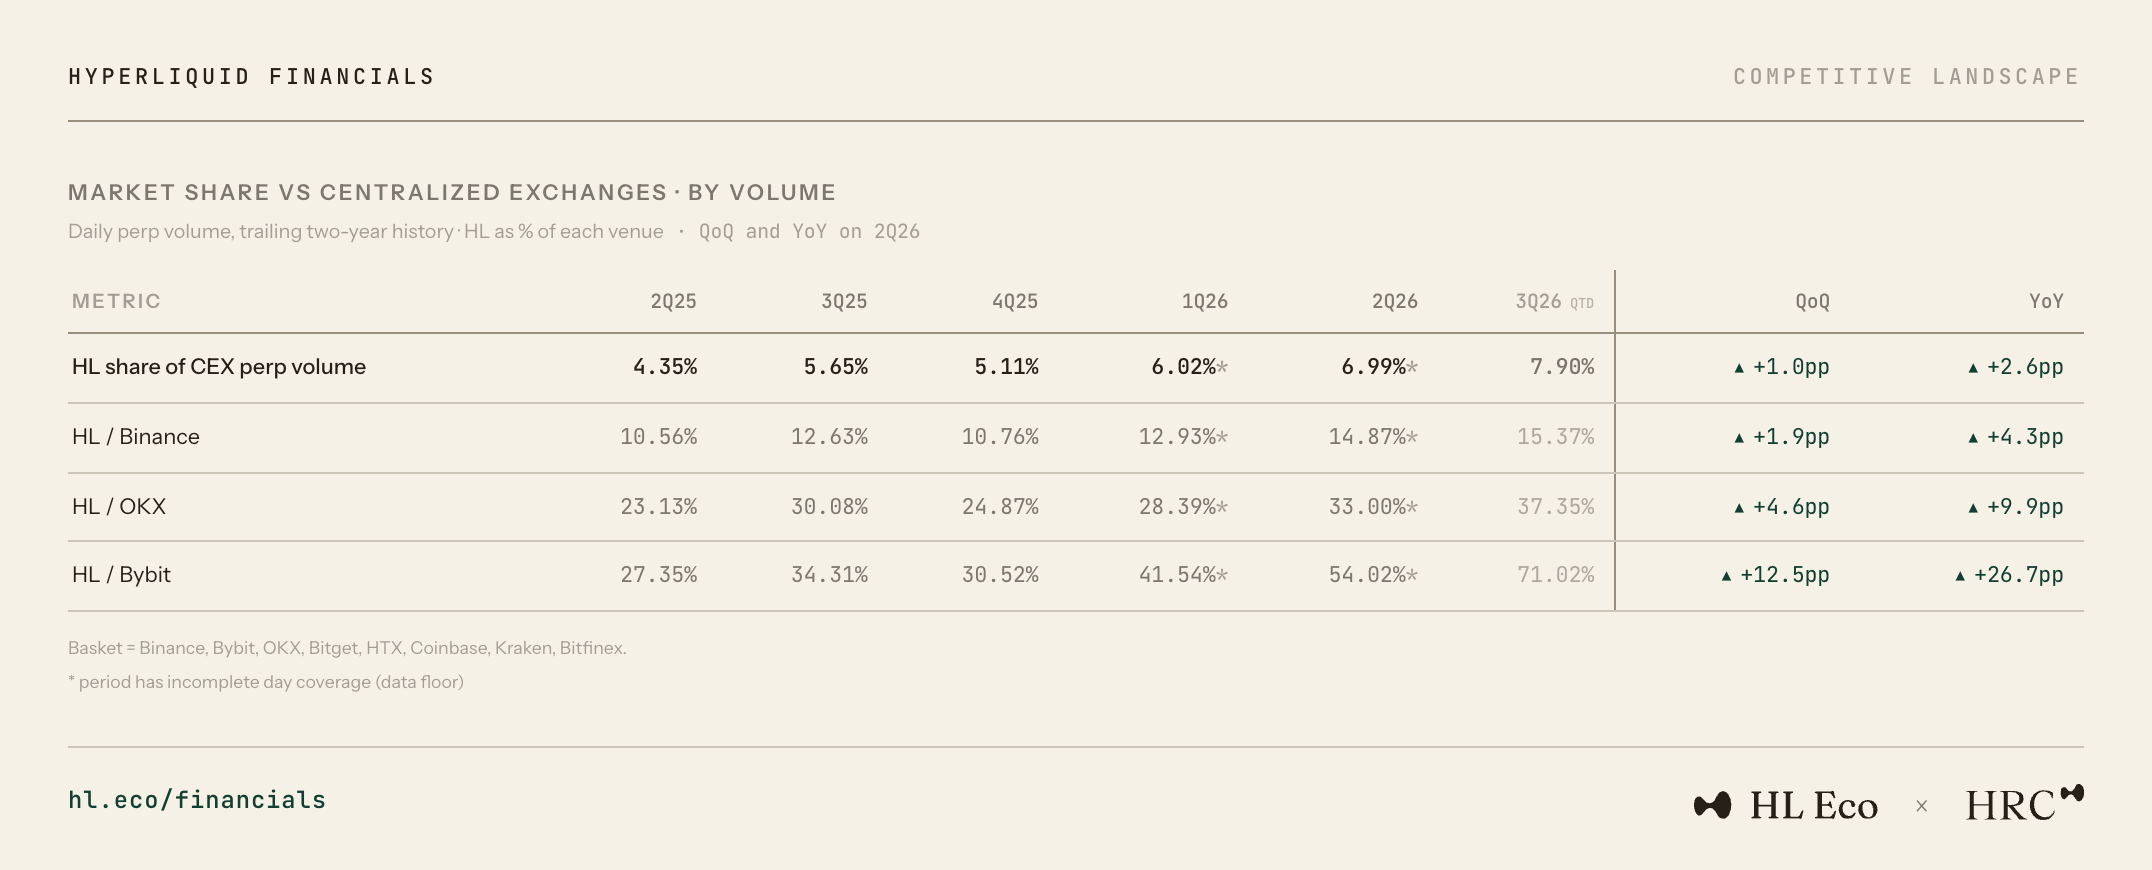Click the Hyperliquid Financials title
2152x870 pixels.
click(x=251, y=77)
